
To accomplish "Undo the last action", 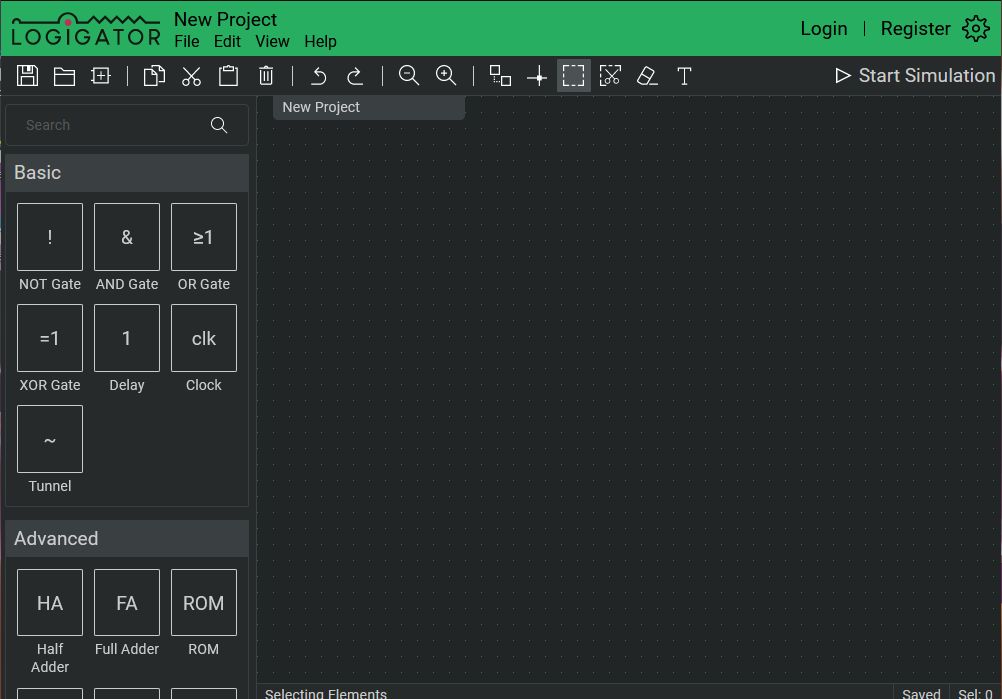I will (x=318, y=75).
